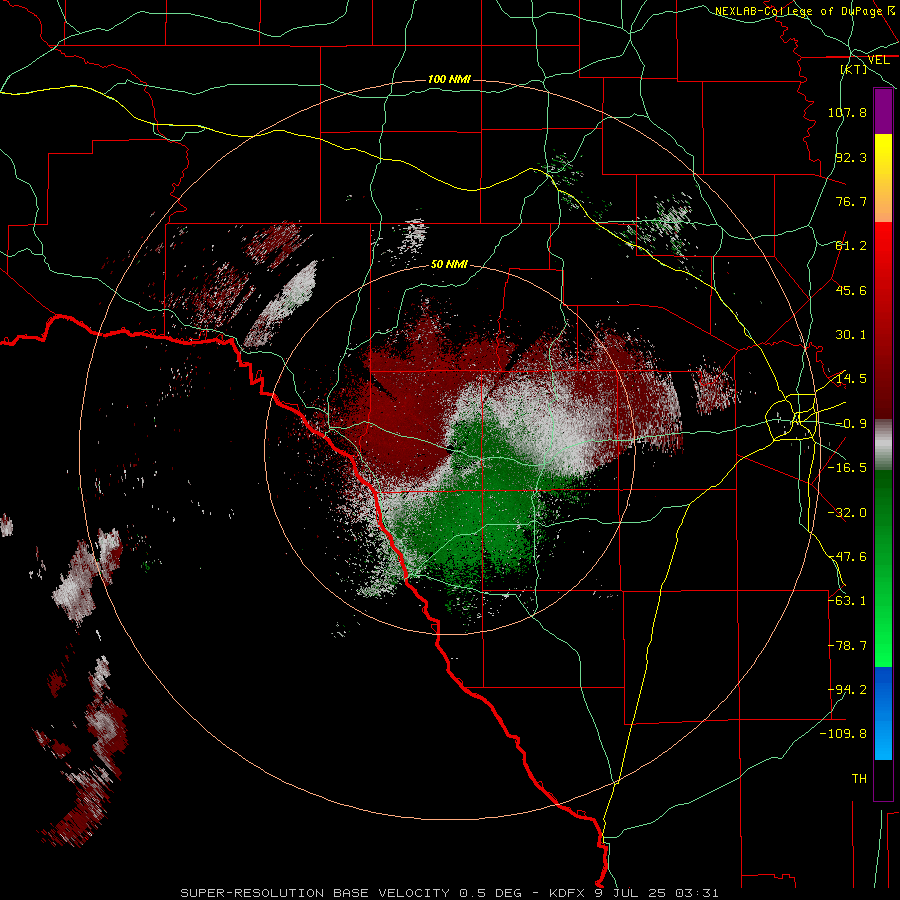
Task: Click the -63.1 velocity scale value
Action: click(847, 601)
